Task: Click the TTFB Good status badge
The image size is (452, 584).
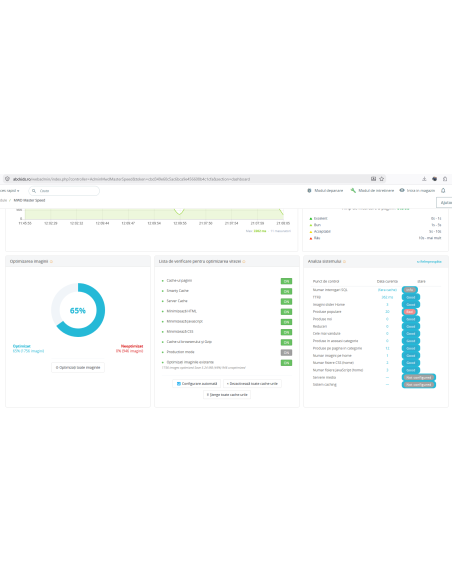Action: pos(411,297)
